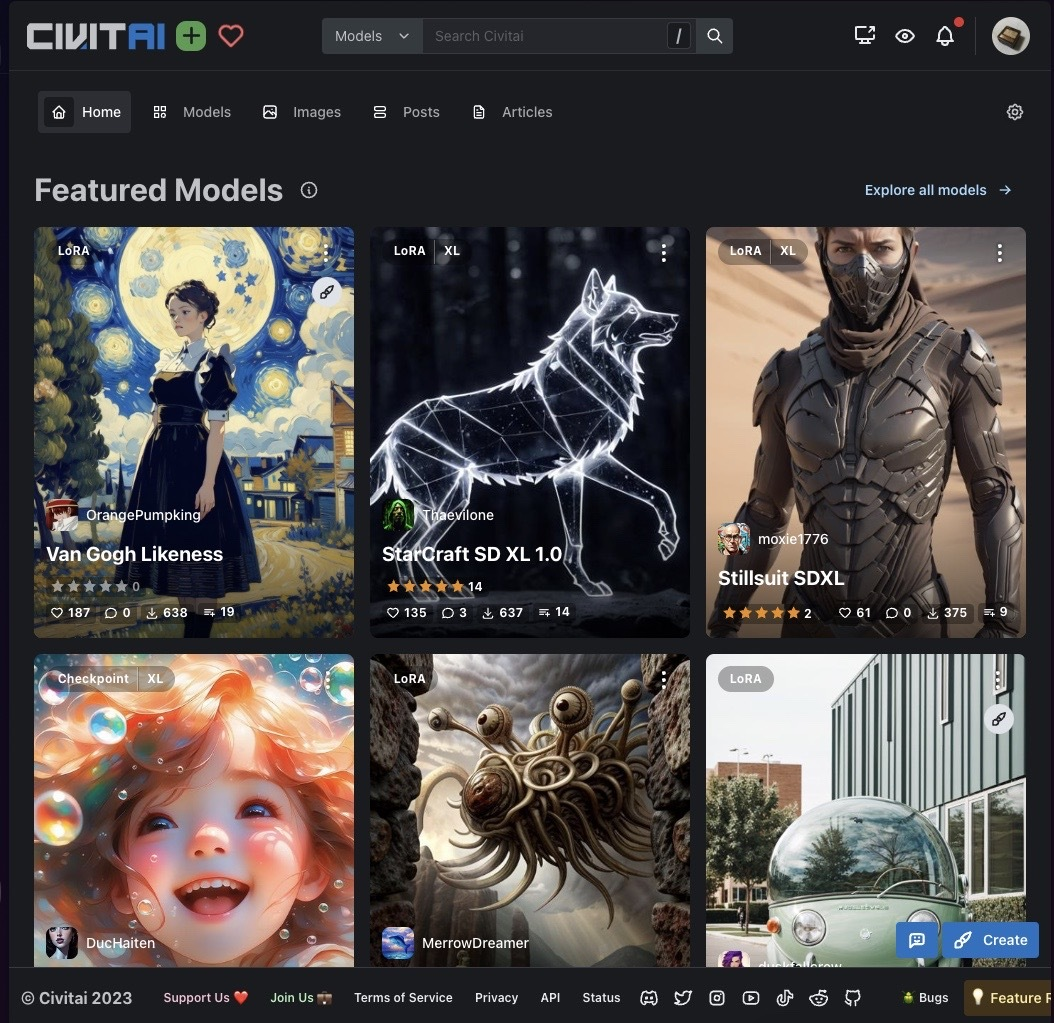
Task: Click DucHaiten creator avatar
Action: [61, 942]
